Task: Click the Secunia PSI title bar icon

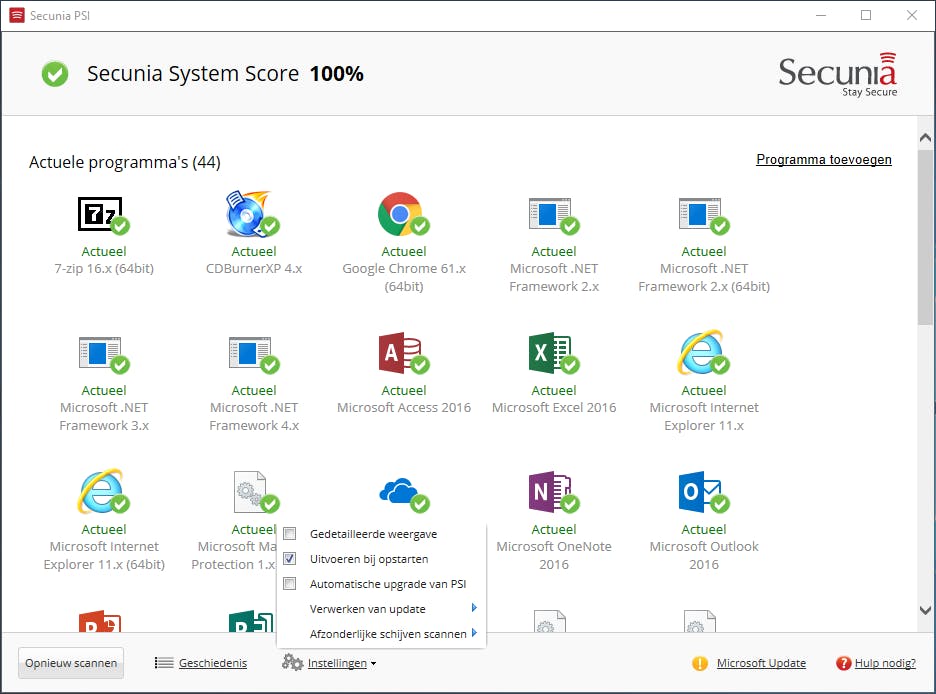Action: 17,16
